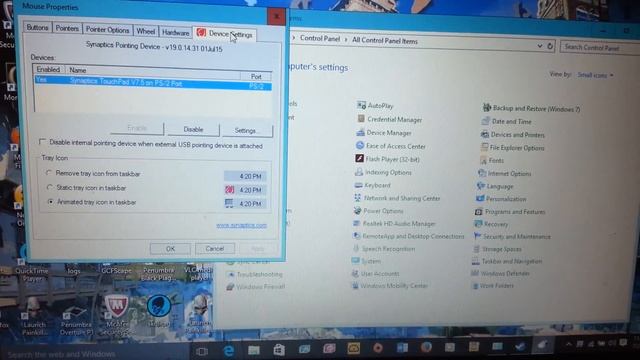Open Devices and Printers
Viewport: 640px width, 360px height.
(x=513, y=134)
